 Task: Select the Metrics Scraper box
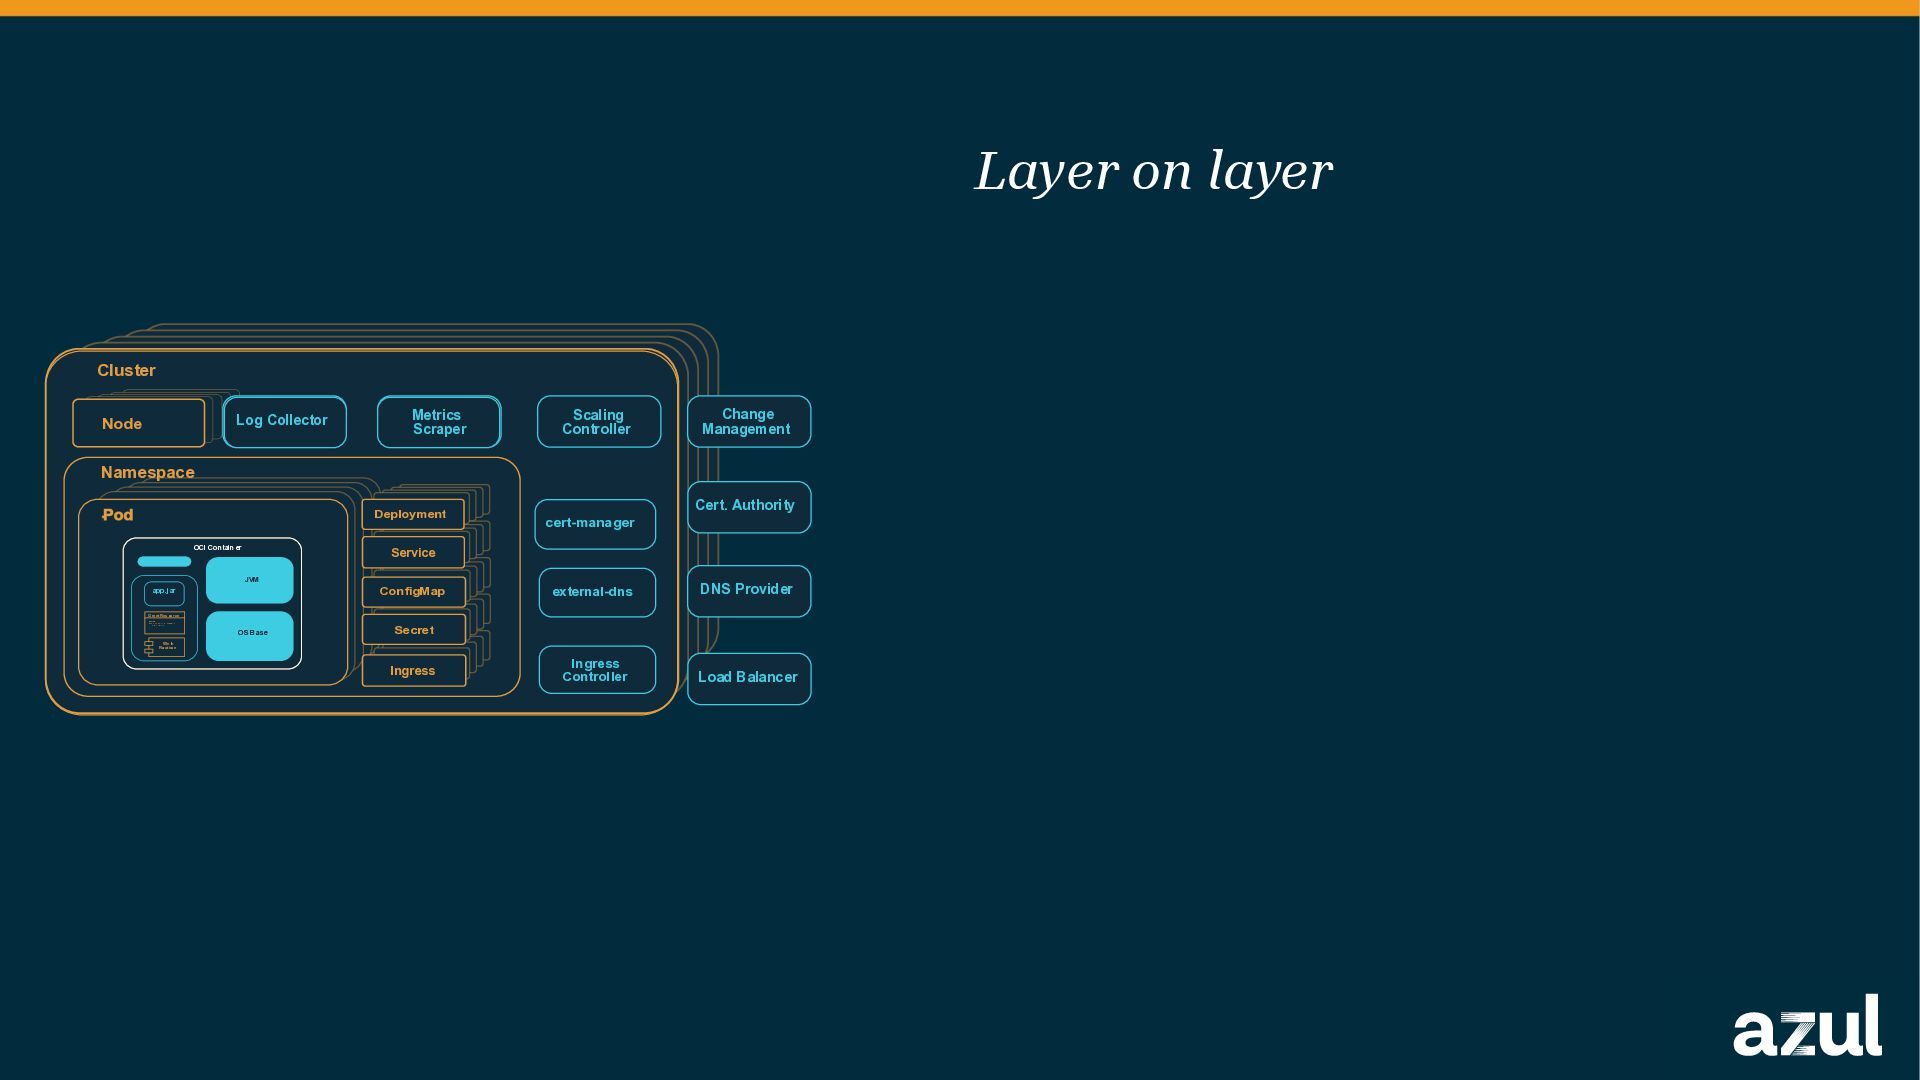coord(438,422)
